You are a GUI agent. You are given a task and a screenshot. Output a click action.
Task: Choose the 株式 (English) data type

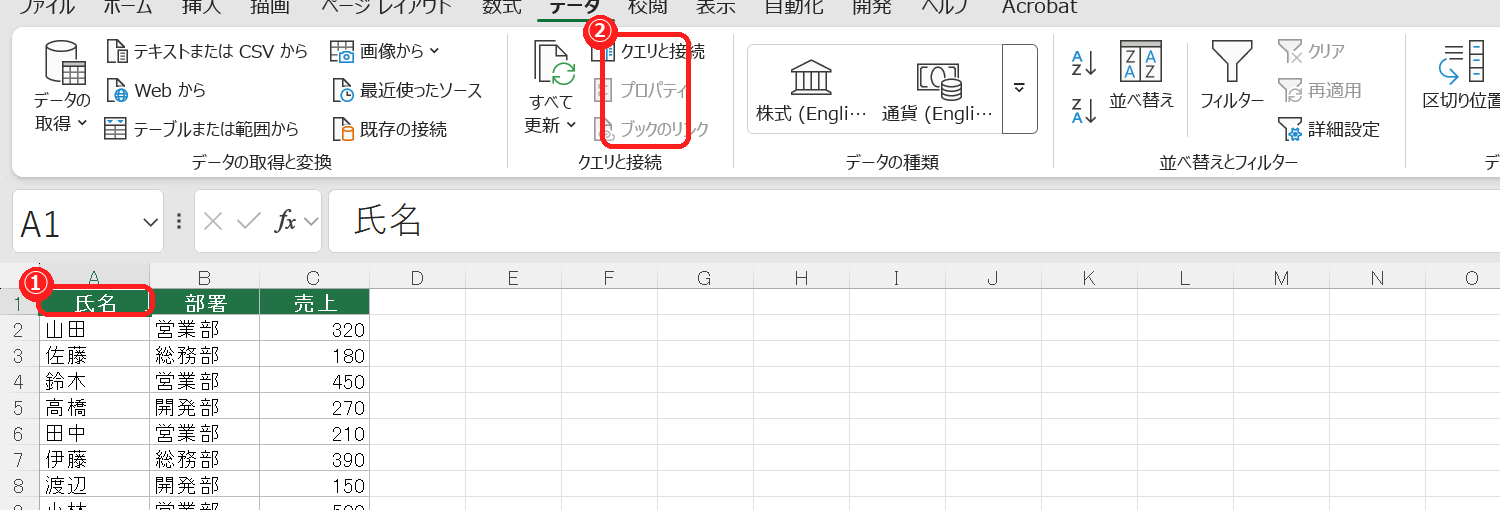[812, 89]
